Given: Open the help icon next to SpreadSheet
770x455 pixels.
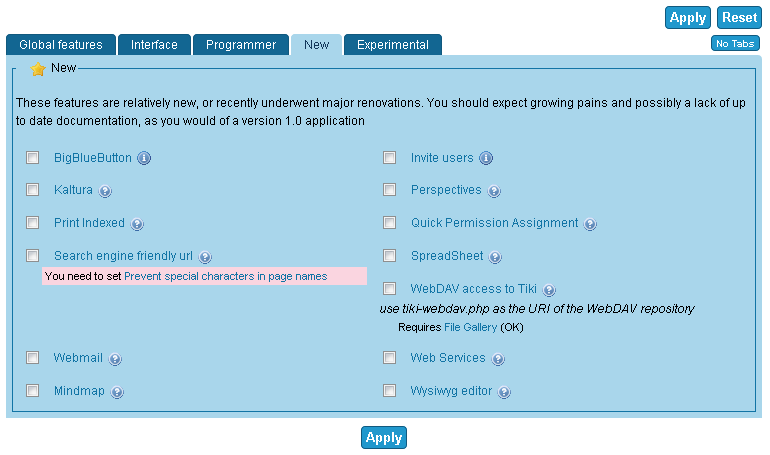Looking at the screenshot, I should coord(495,257).
